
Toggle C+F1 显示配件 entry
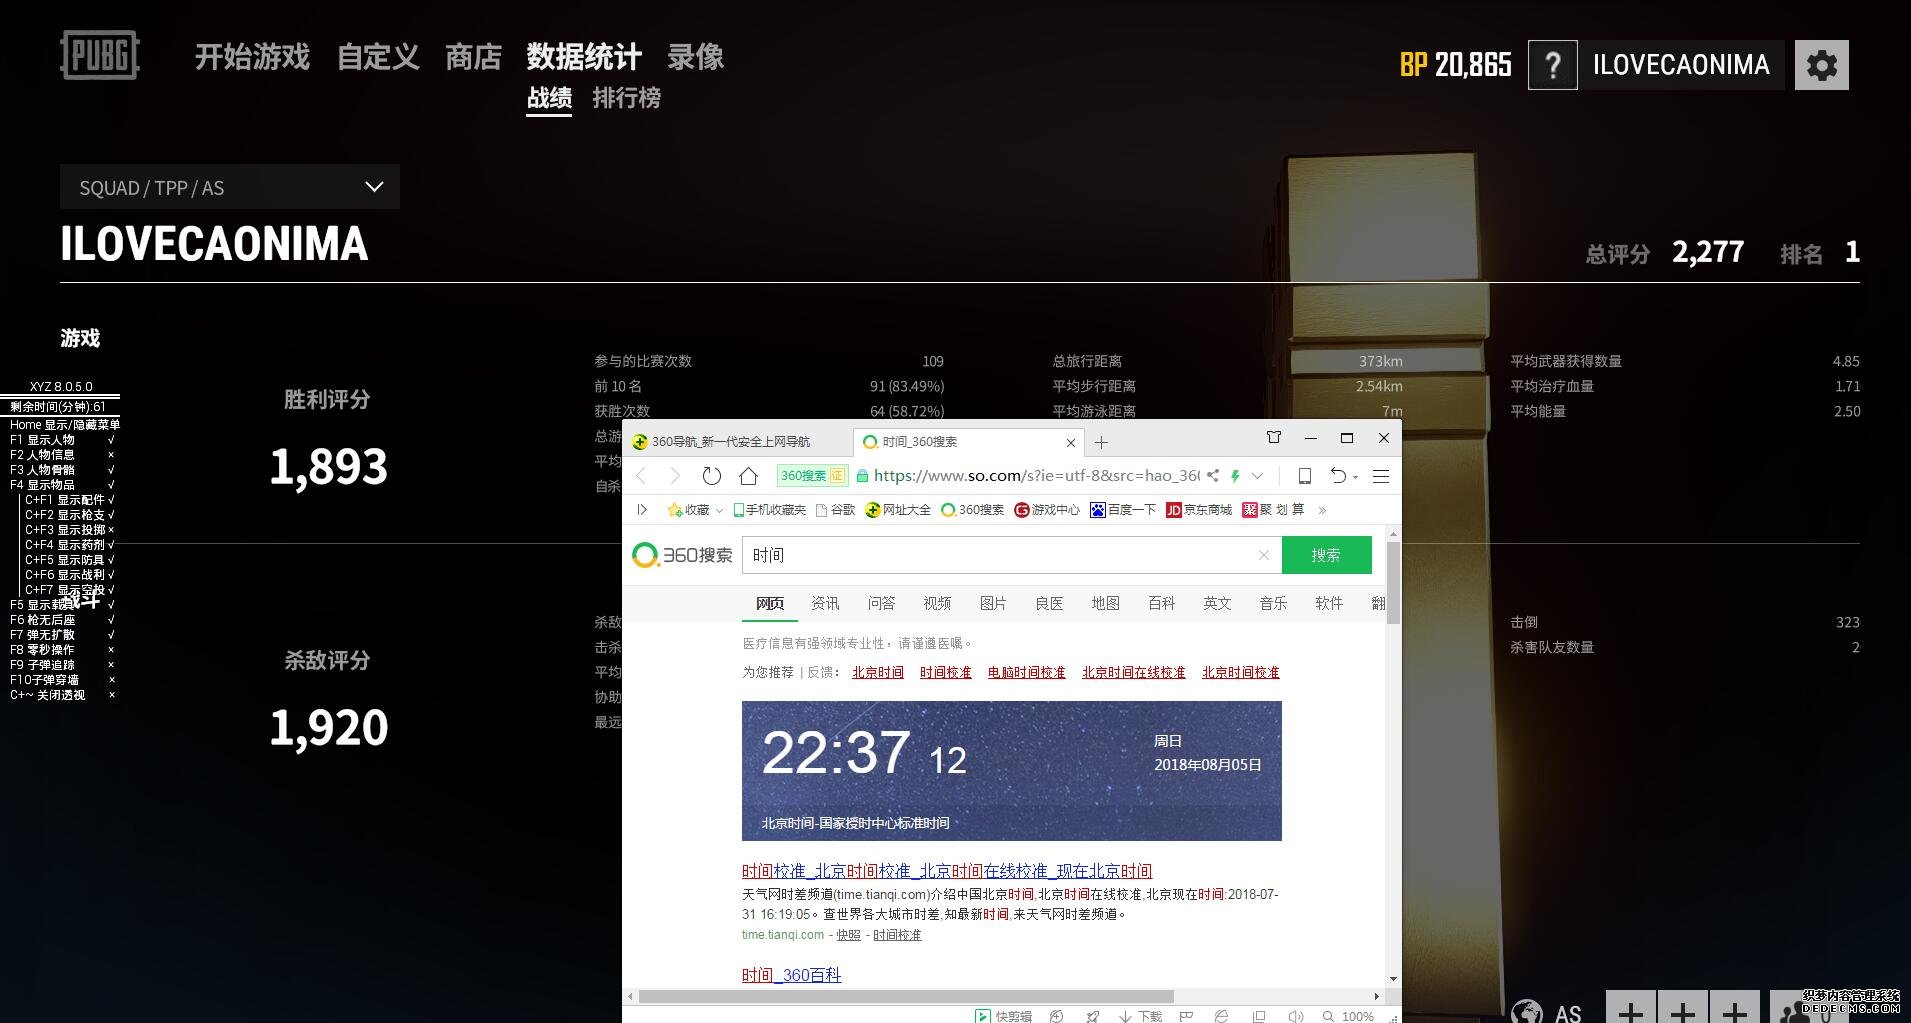(x=69, y=500)
